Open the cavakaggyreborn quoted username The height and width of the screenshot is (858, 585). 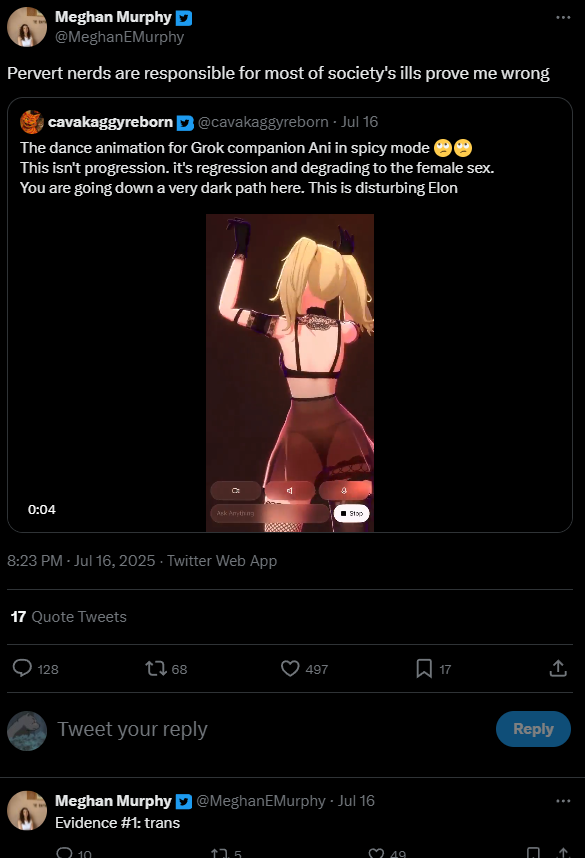point(111,121)
